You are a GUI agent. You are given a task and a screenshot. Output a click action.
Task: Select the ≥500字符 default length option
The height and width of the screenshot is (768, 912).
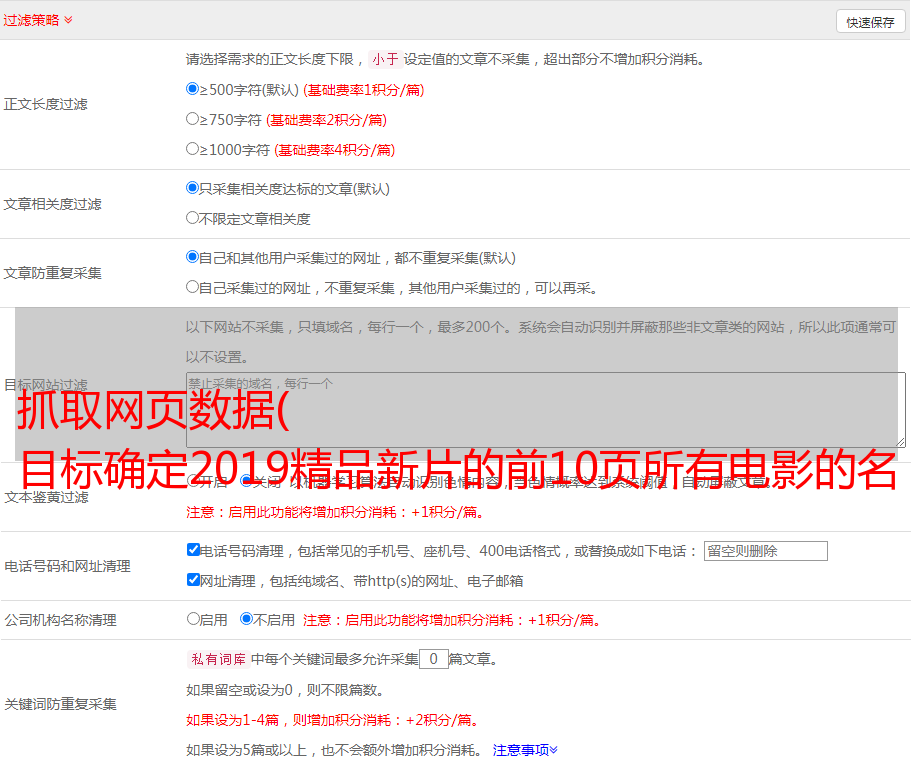pos(193,89)
